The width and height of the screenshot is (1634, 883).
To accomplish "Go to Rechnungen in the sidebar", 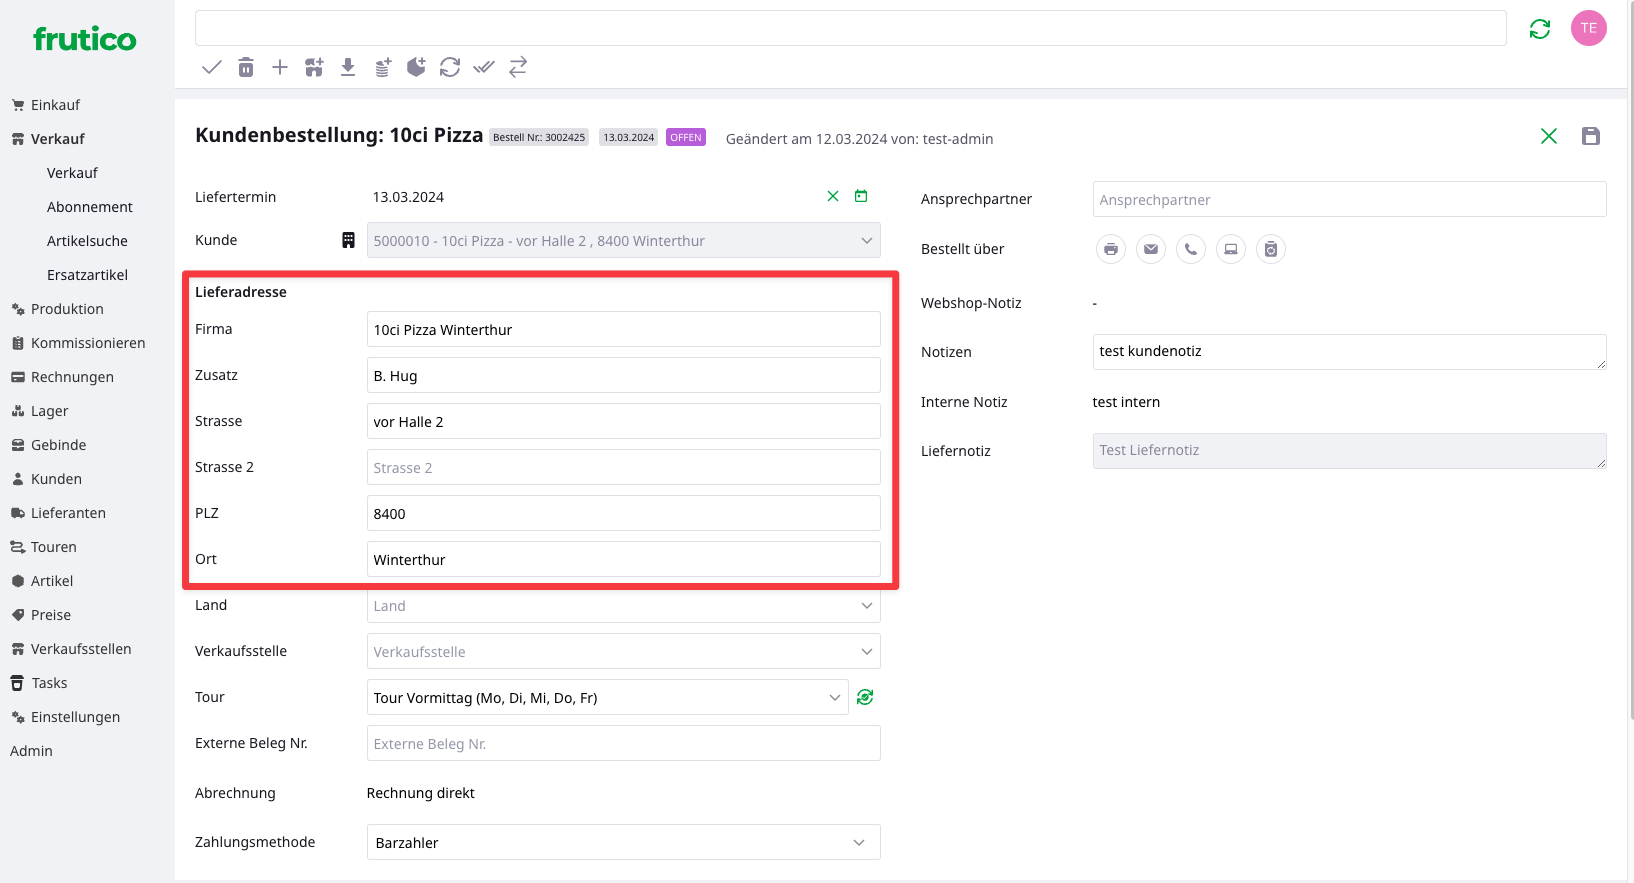I will (72, 377).
